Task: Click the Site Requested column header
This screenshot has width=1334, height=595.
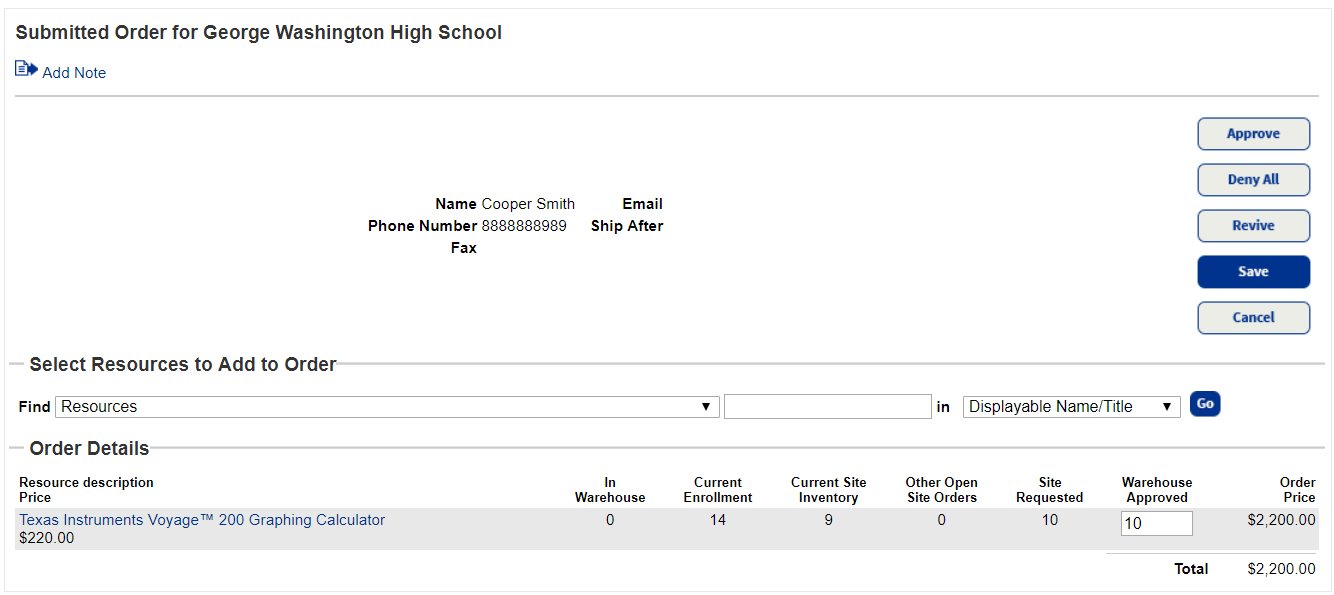Action: [x=1049, y=489]
